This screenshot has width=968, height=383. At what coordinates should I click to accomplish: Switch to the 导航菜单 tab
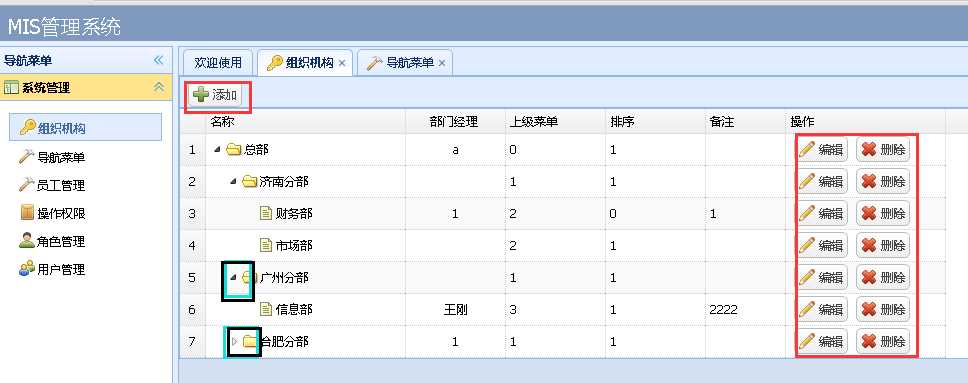[405, 62]
